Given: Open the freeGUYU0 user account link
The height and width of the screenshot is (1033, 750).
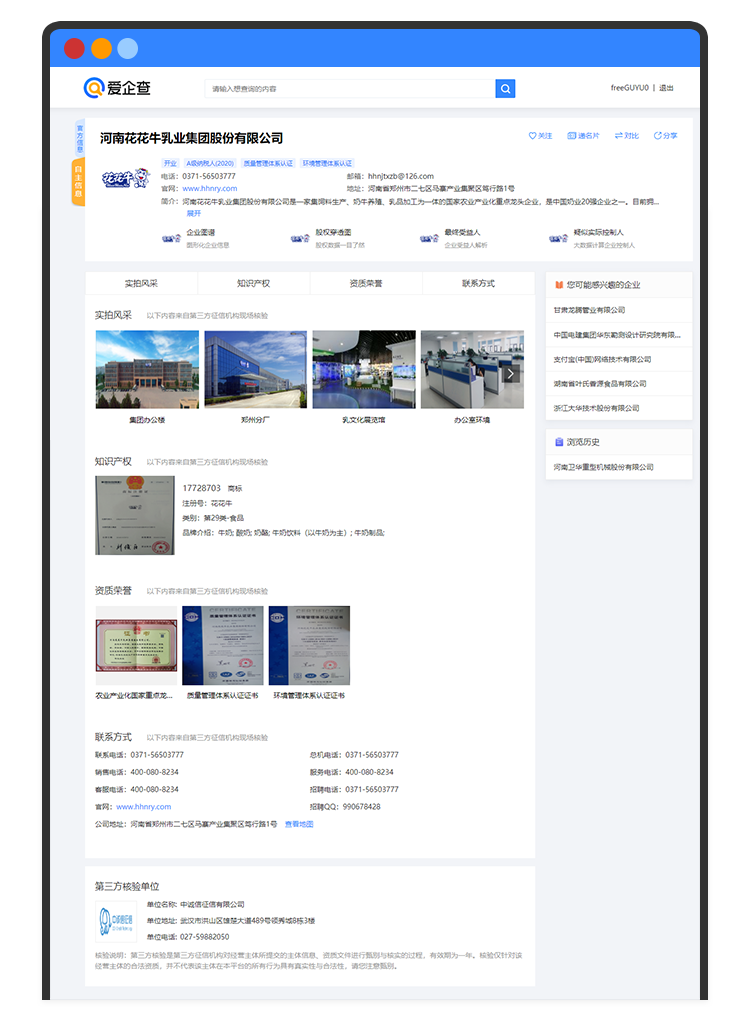Looking at the screenshot, I should click(629, 88).
